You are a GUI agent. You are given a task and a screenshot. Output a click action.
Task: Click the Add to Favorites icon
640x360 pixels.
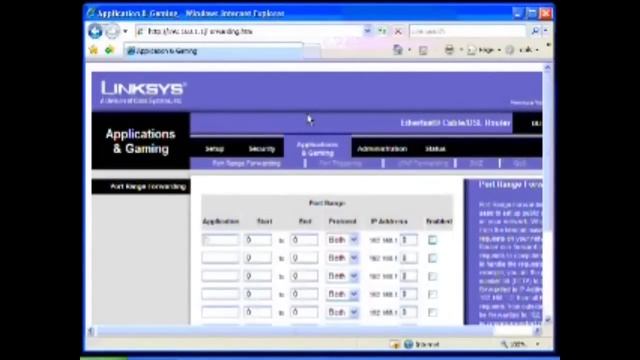(109, 50)
